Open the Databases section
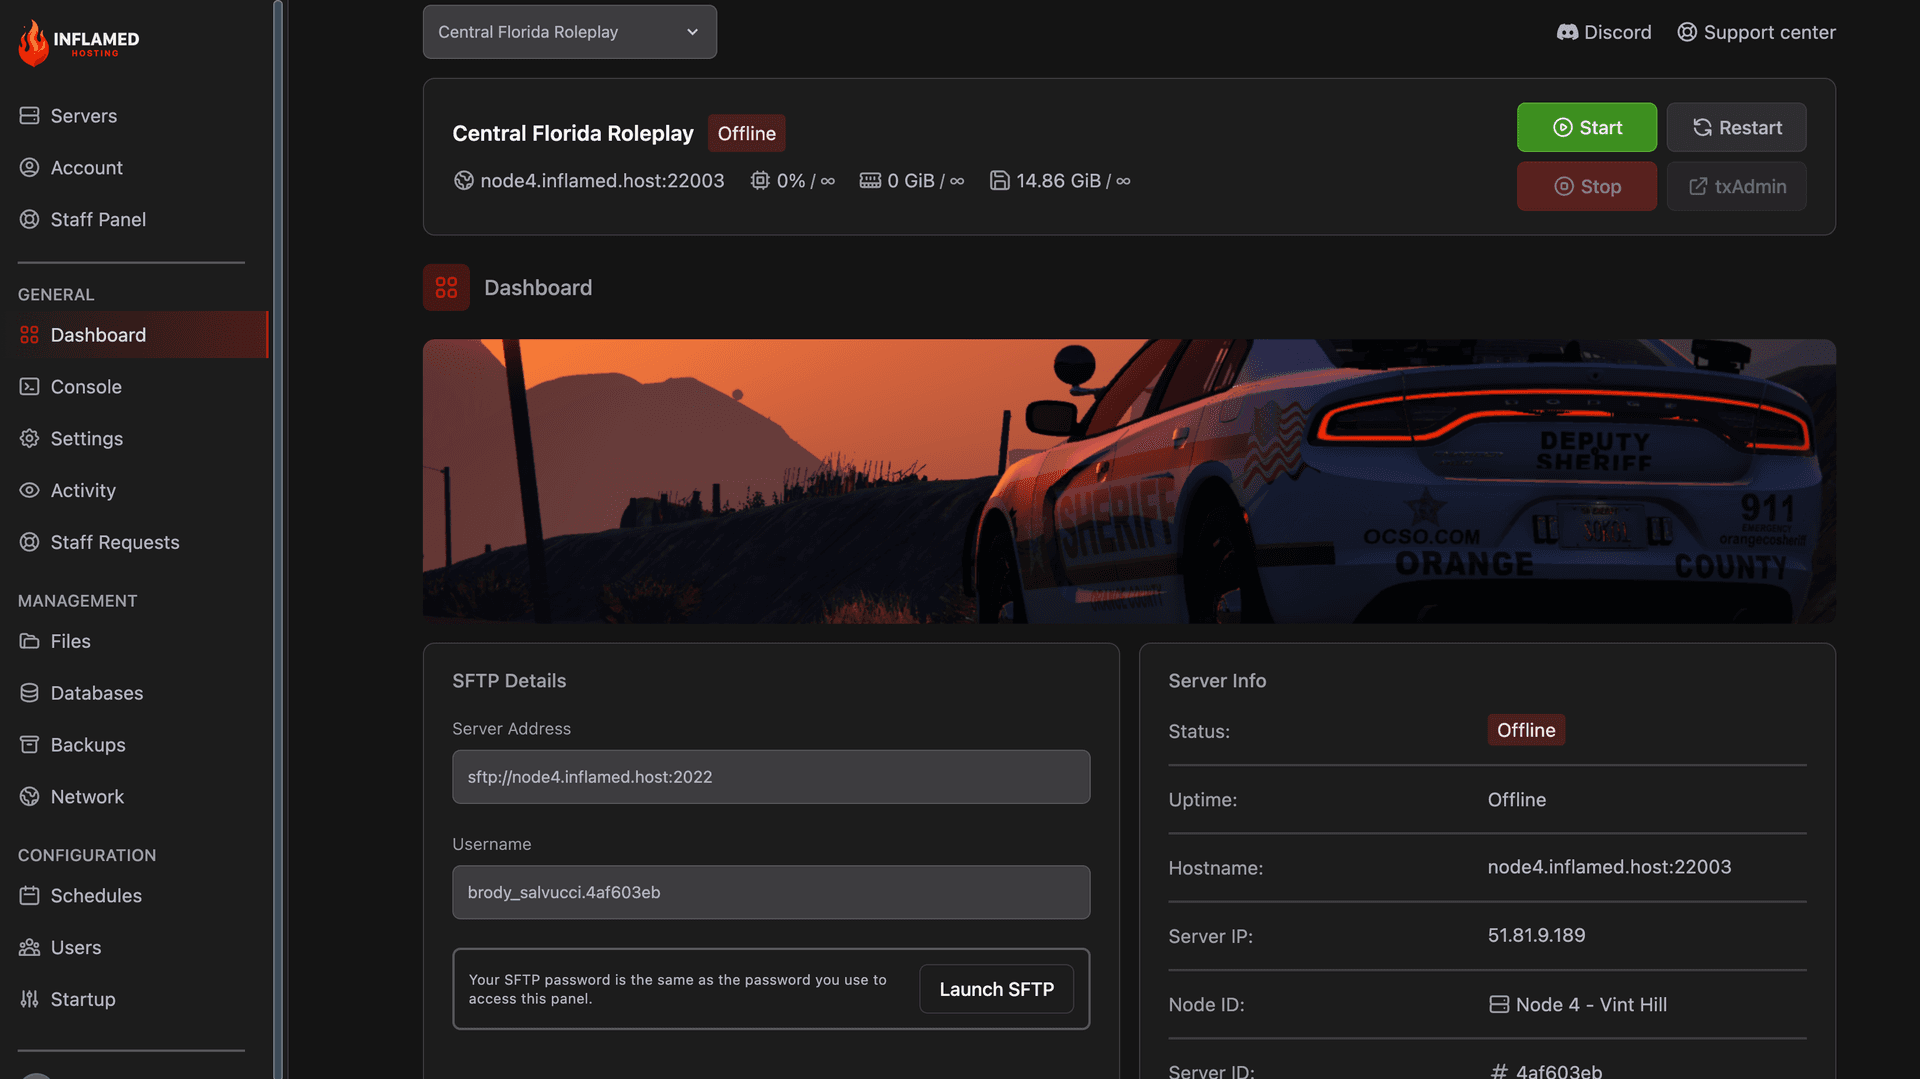 (x=30, y=693)
